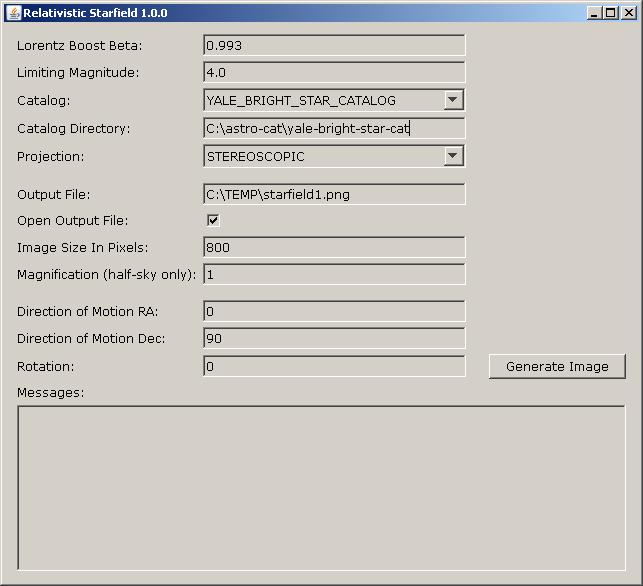The height and width of the screenshot is (586, 643).
Task: Click the Image Size In Pixels field
Action: (334, 247)
